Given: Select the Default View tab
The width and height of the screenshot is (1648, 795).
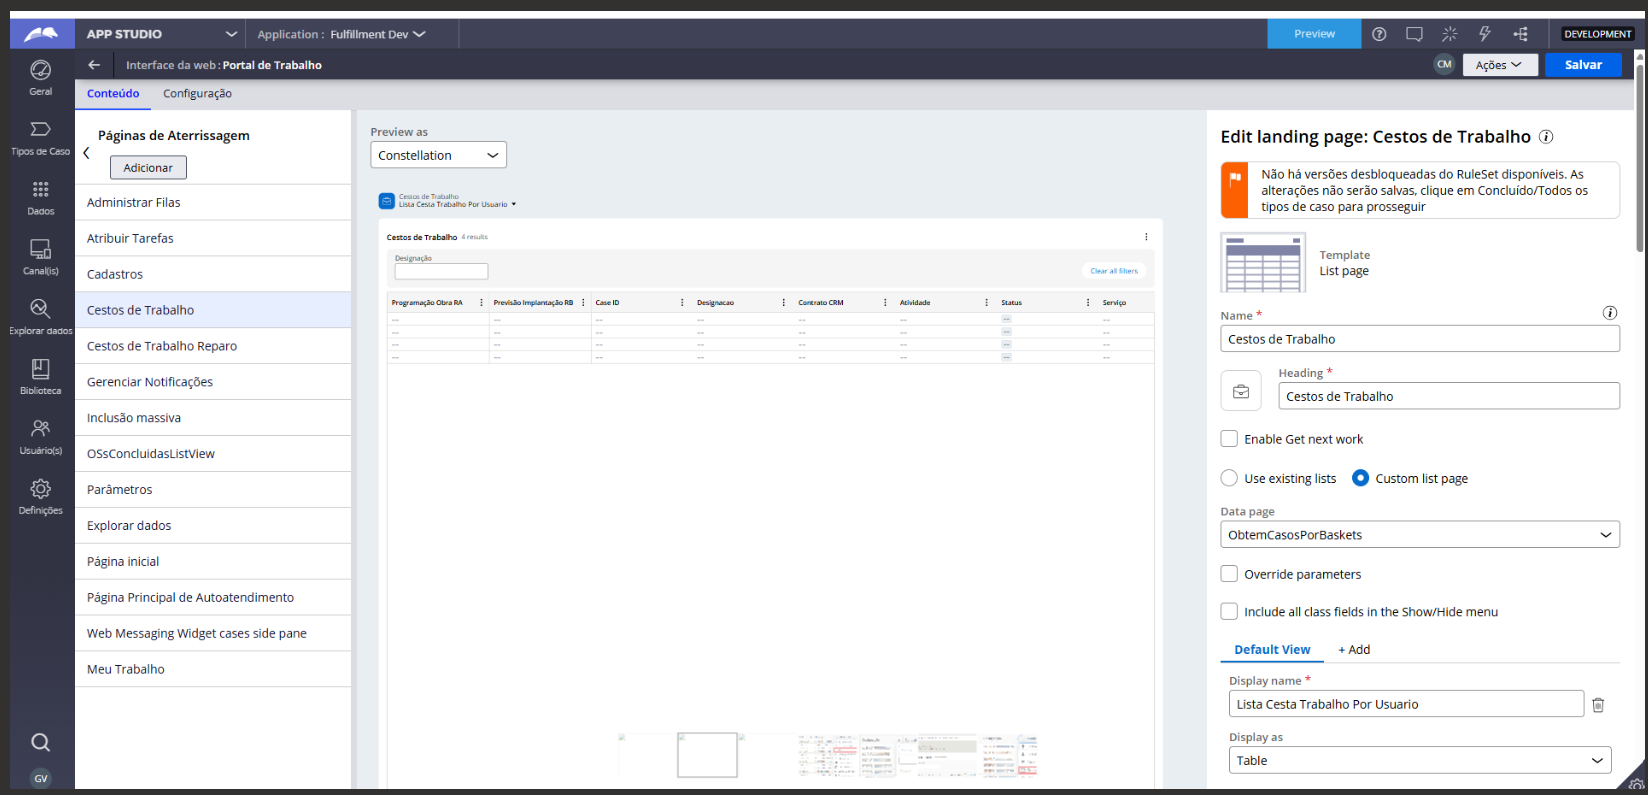Looking at the screenshot, I should tap(1272, 650).
